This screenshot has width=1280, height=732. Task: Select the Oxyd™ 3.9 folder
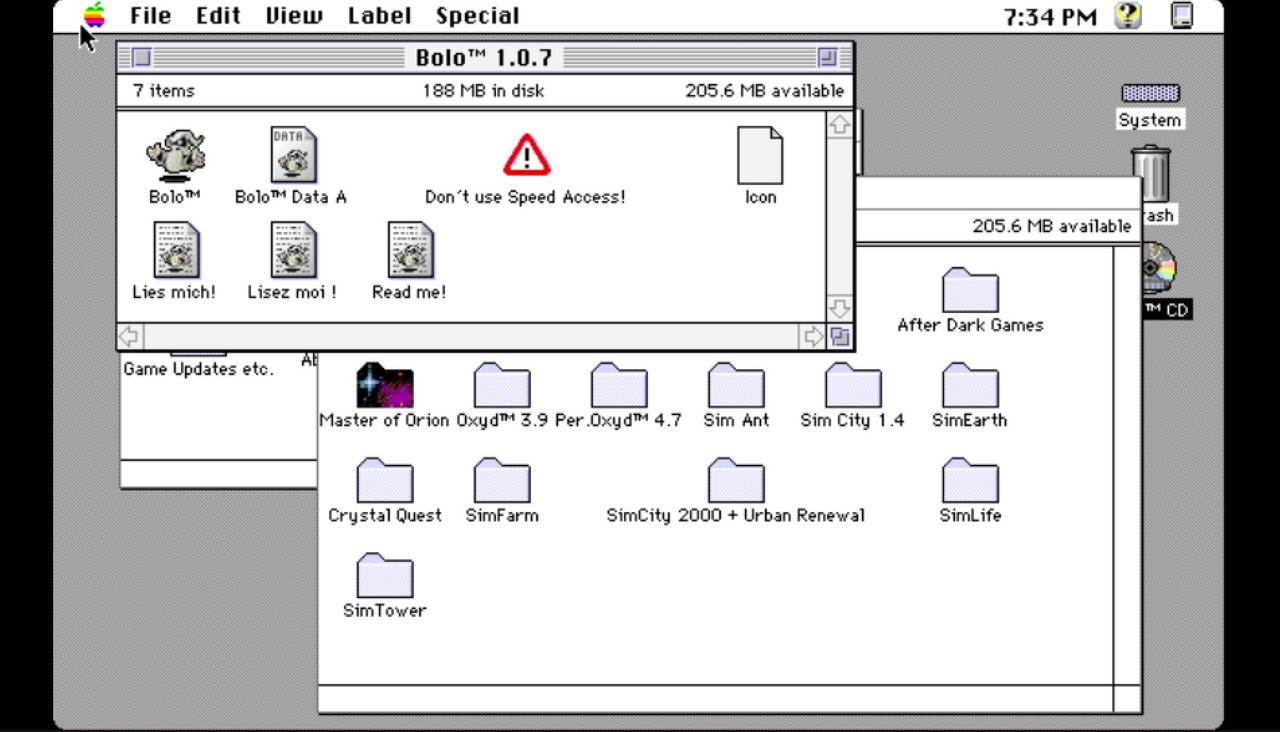click(x=502, y=385)
